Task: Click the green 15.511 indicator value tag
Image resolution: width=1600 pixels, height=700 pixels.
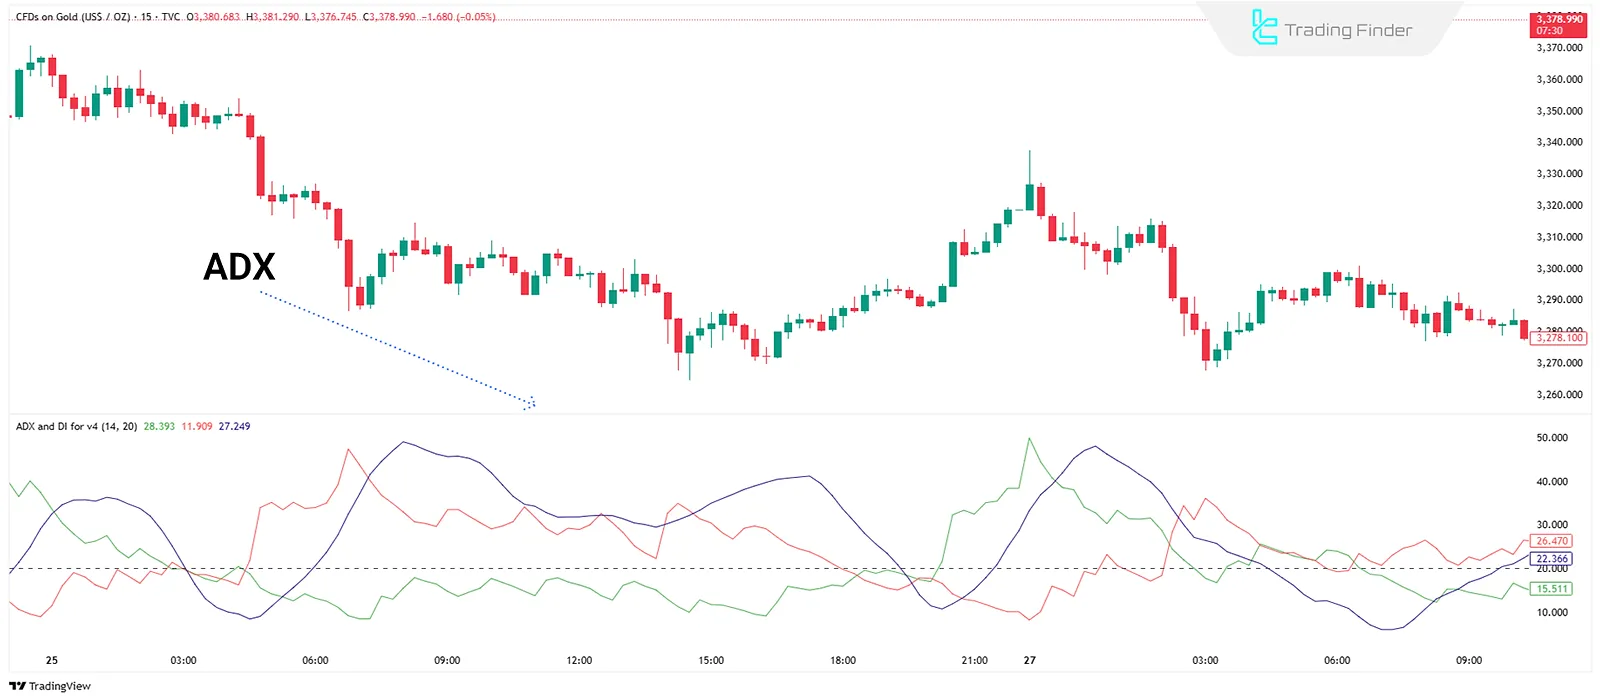Action: coord(1552,589)
